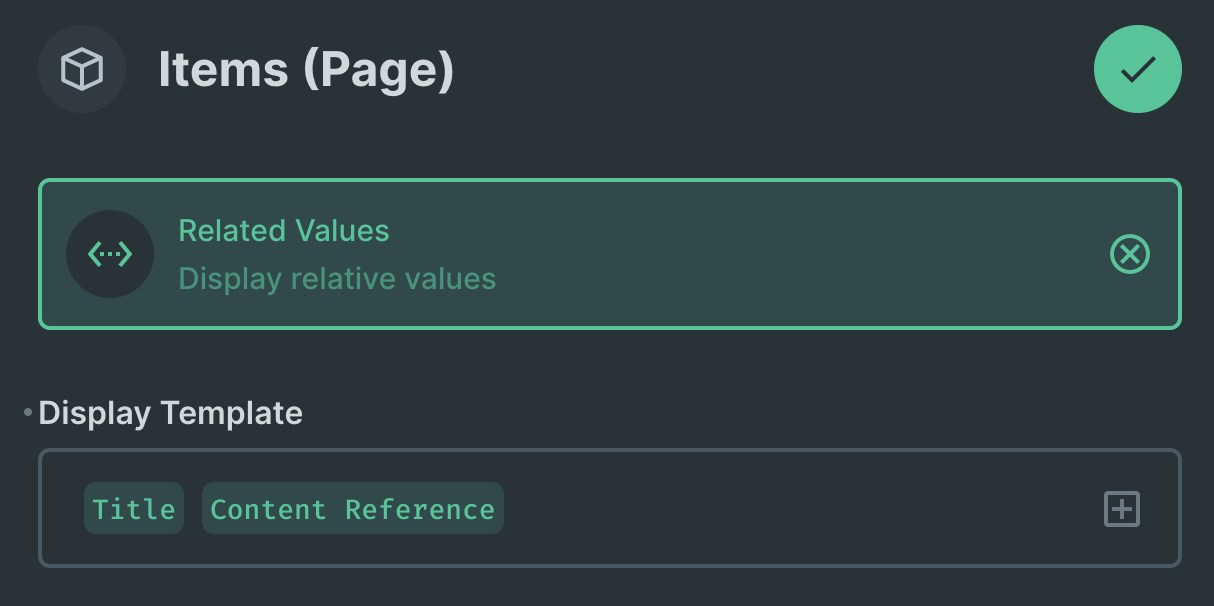Select the Title template token
Viewport: 1214px width, 606px height.
tap(133, 508)
